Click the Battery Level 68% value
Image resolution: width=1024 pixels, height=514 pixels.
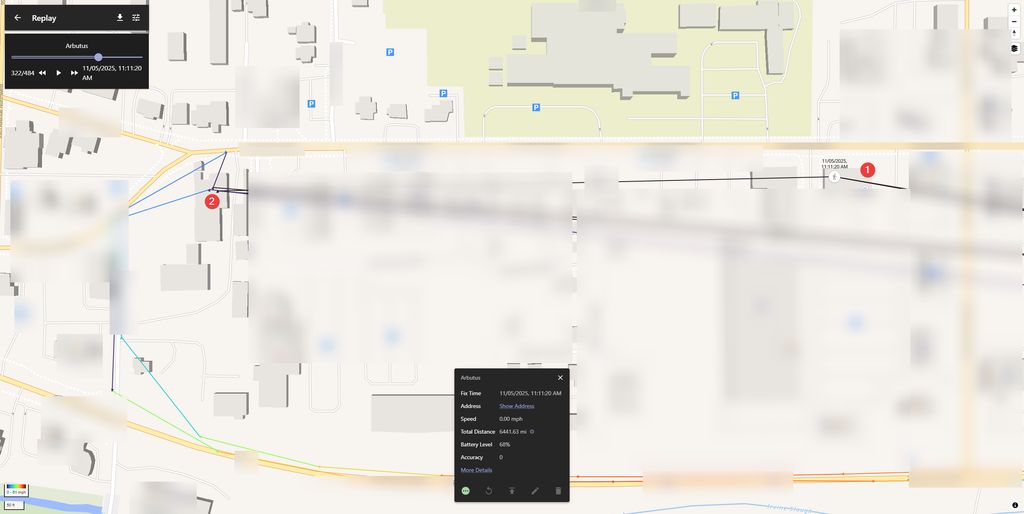tap(505, 445)
